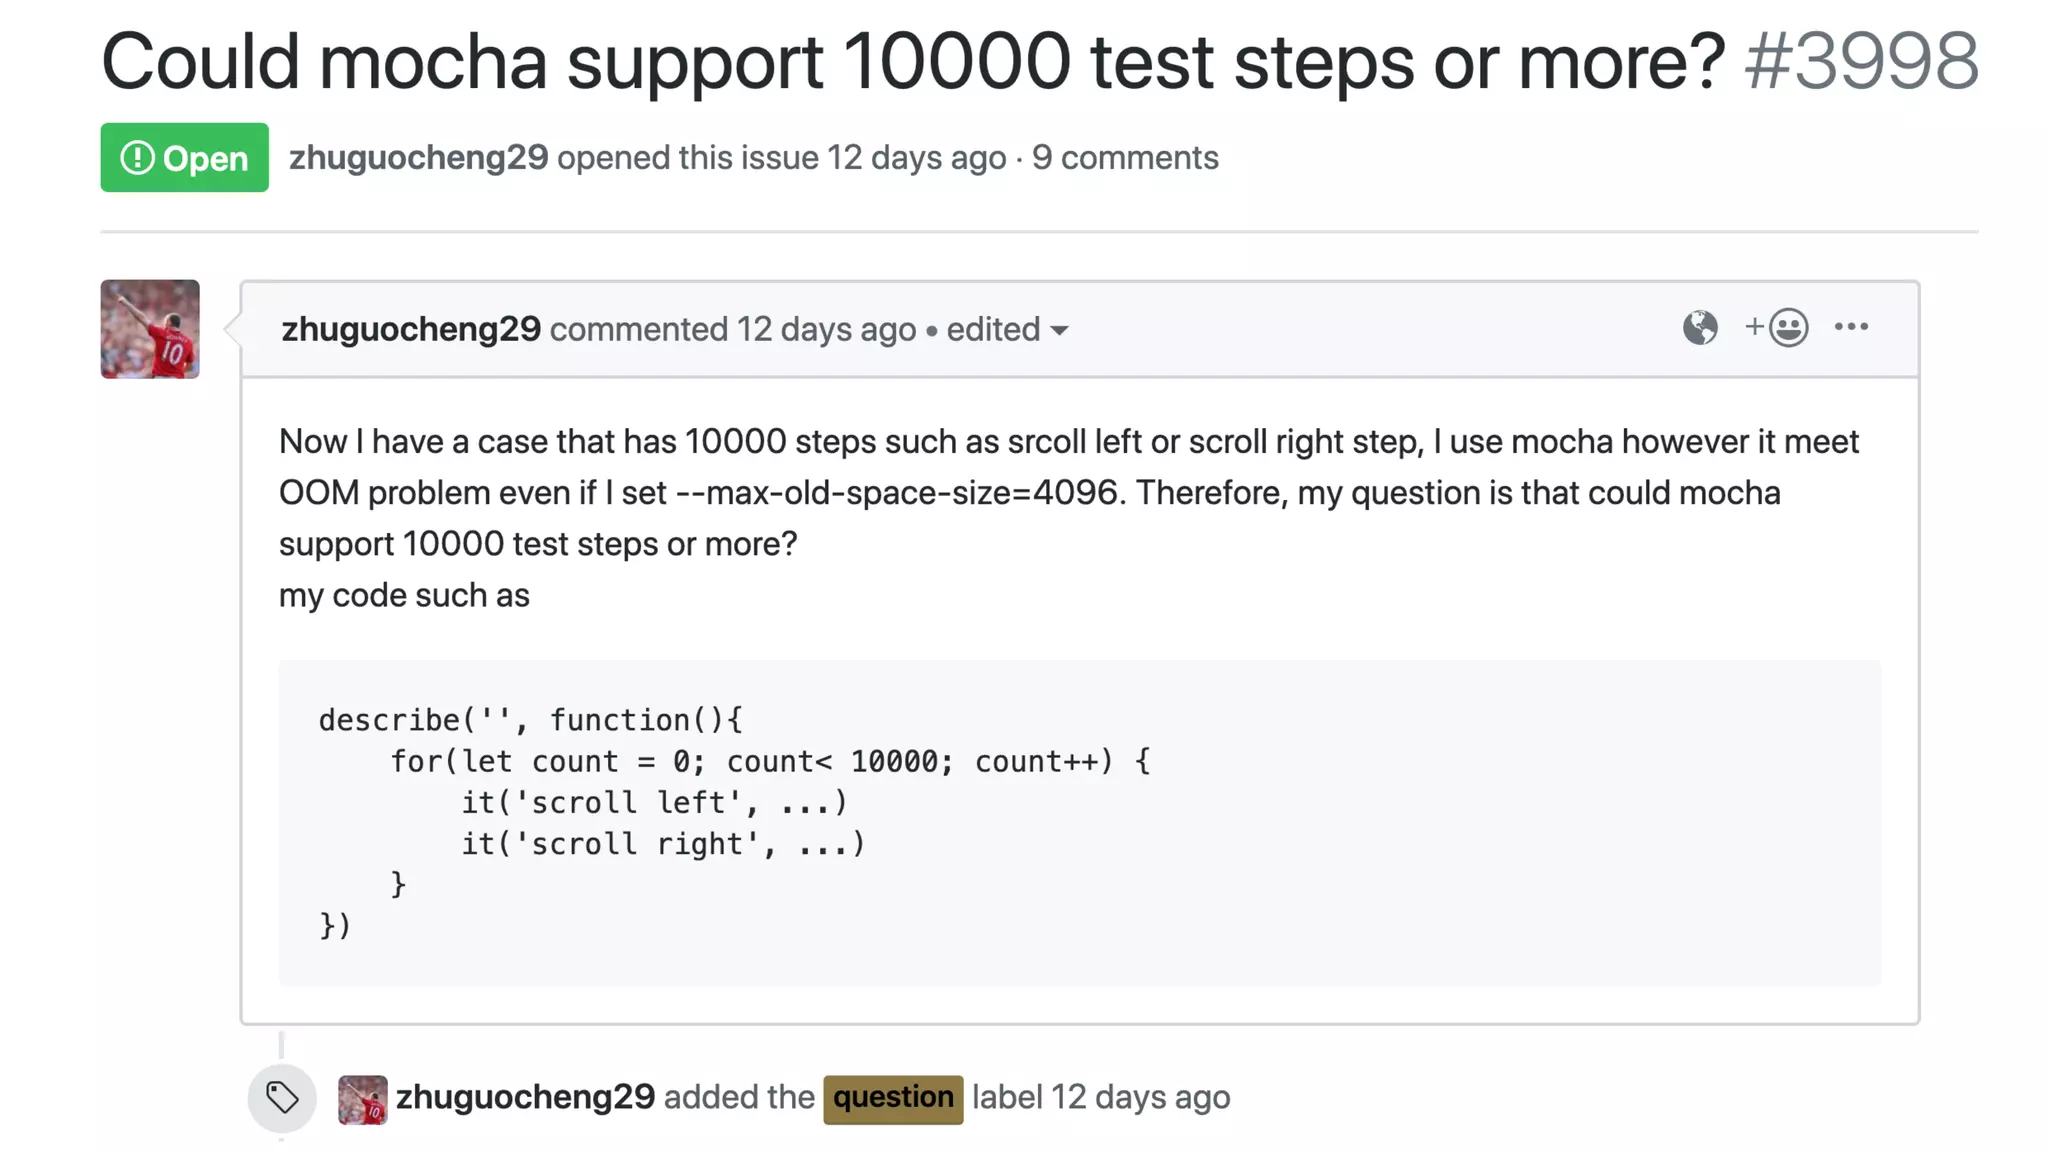Click small avatar in the label event
This screenshot has height=1152, width=2048.
coord(362,1099)
